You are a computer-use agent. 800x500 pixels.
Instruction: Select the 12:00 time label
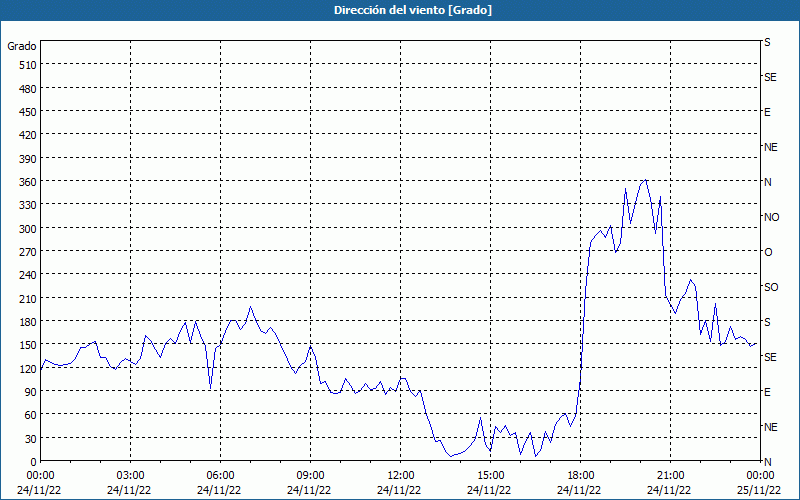point(401,476)
